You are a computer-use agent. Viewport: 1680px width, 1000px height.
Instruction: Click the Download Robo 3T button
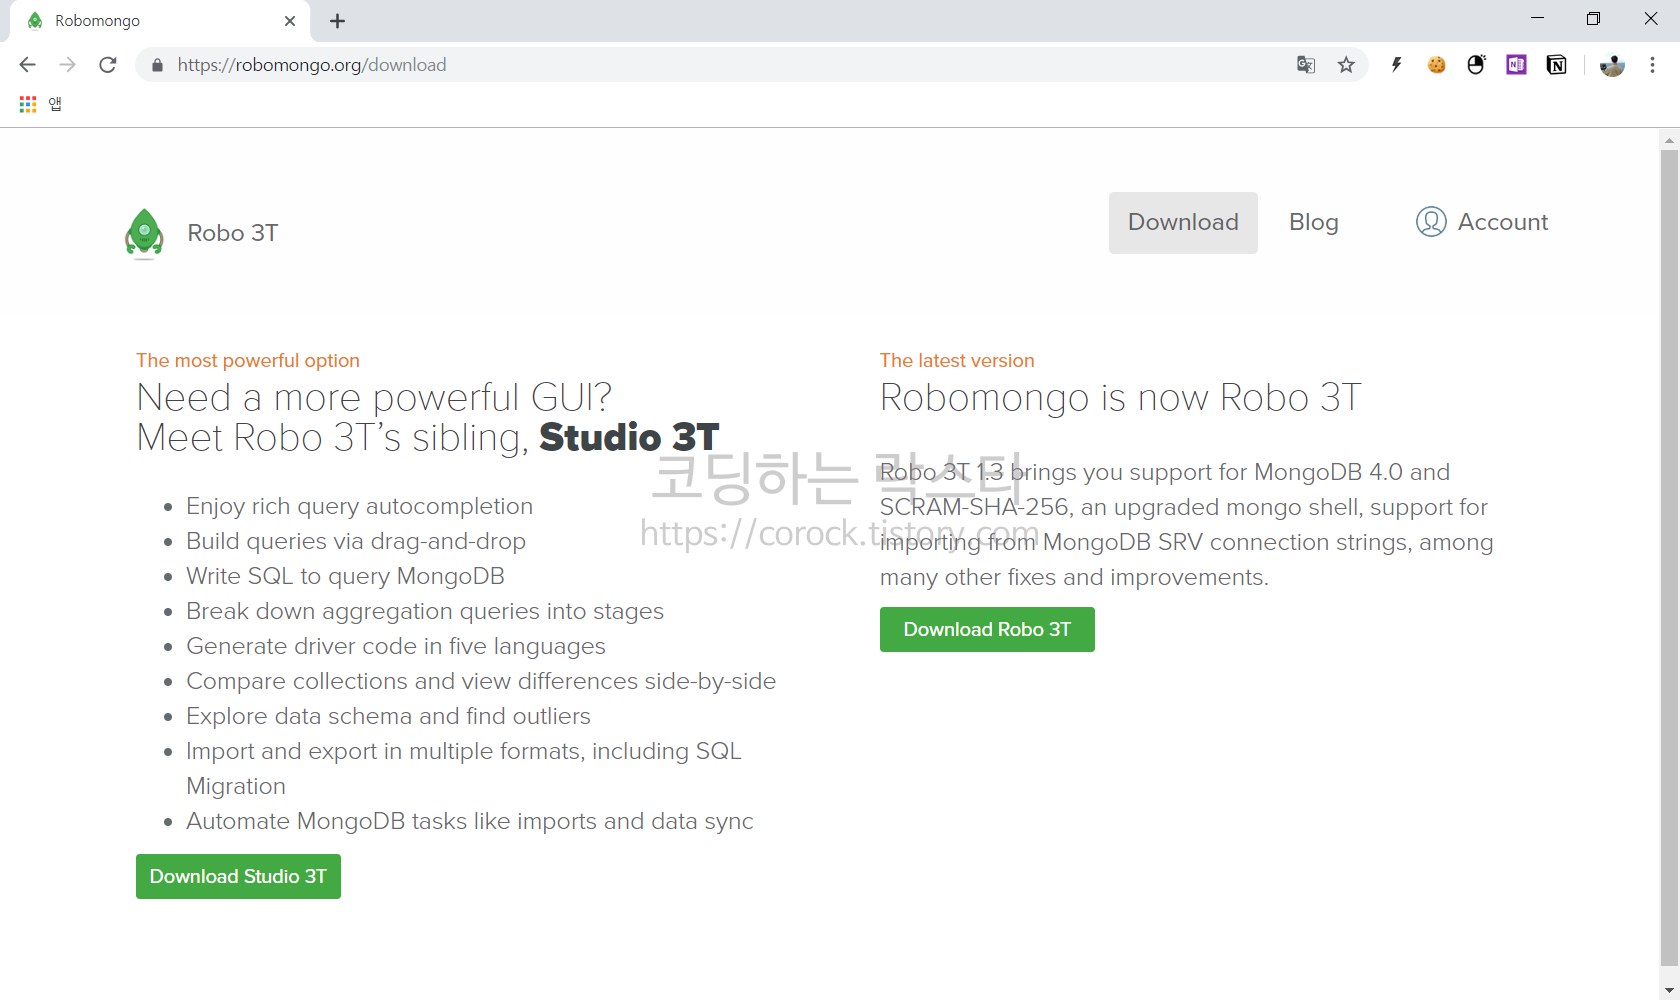[987, 630]
